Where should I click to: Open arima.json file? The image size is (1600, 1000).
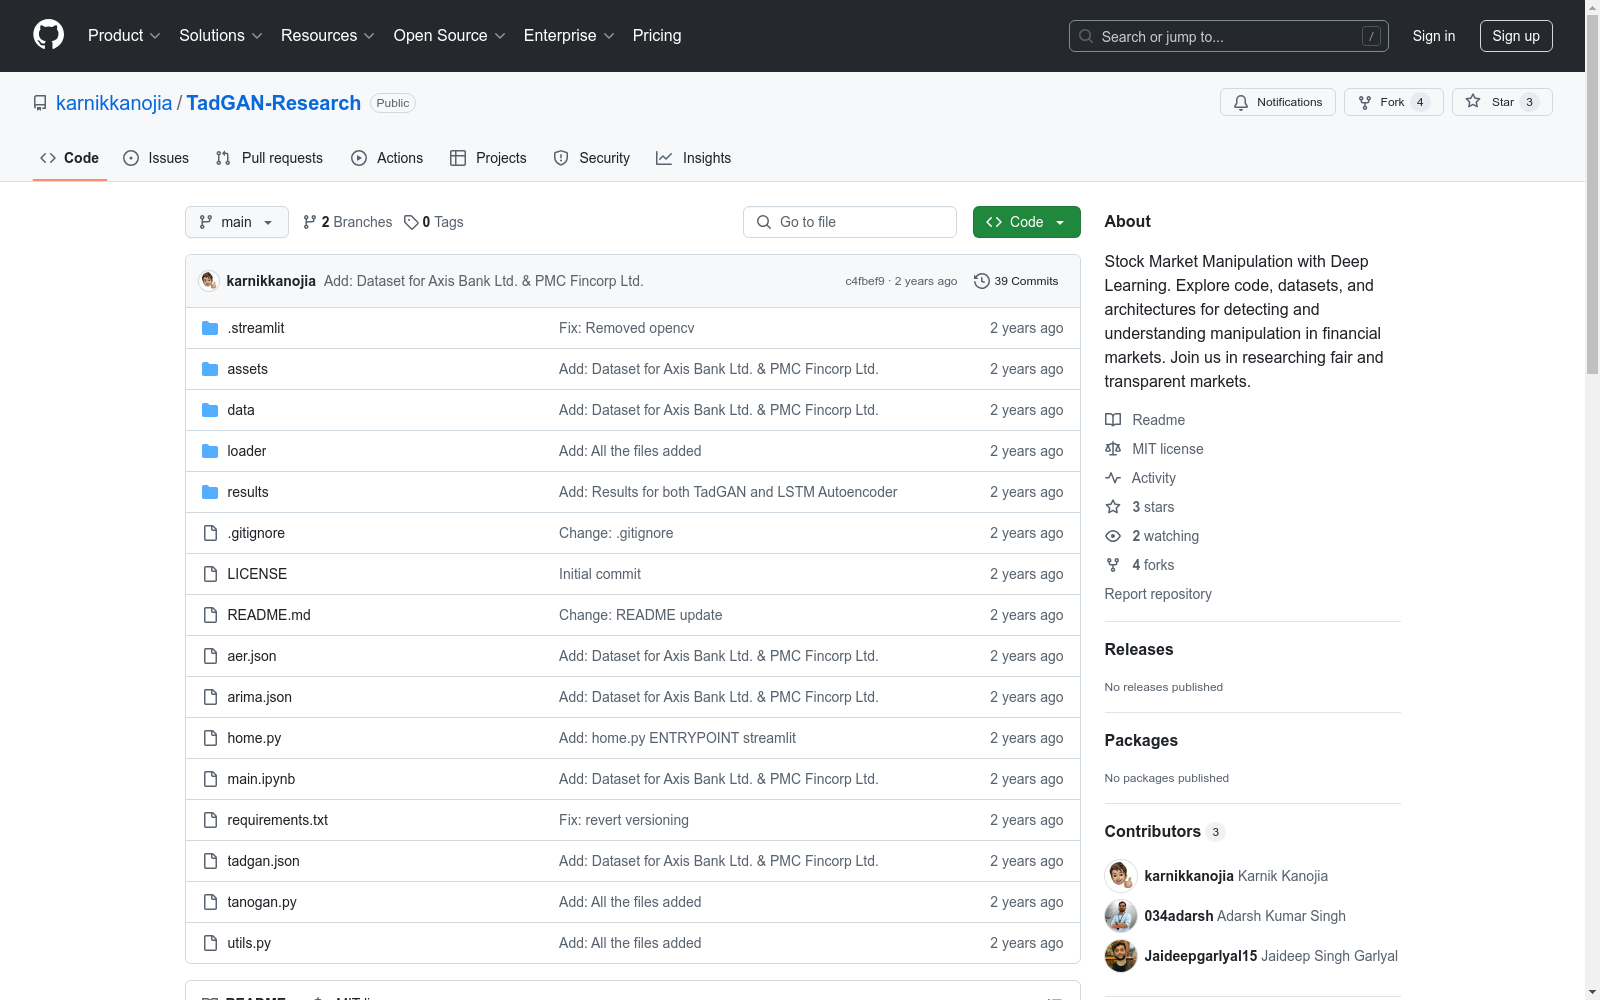click(260, 697)
